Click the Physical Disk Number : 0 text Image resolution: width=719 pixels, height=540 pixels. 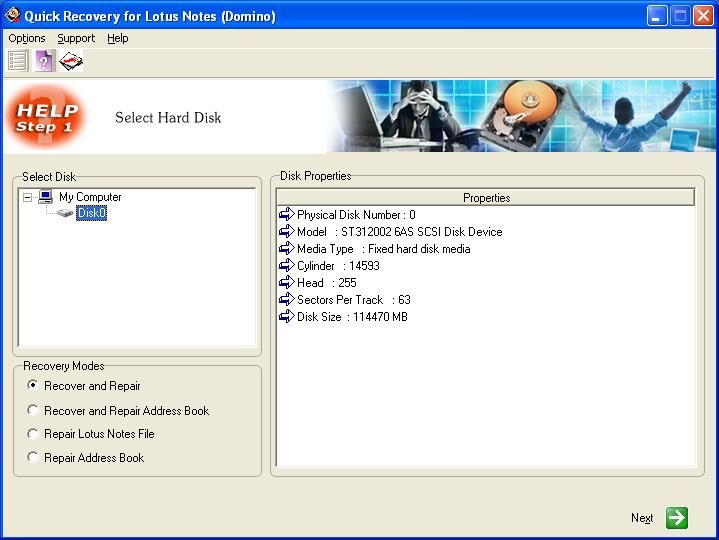click(356, 215)
